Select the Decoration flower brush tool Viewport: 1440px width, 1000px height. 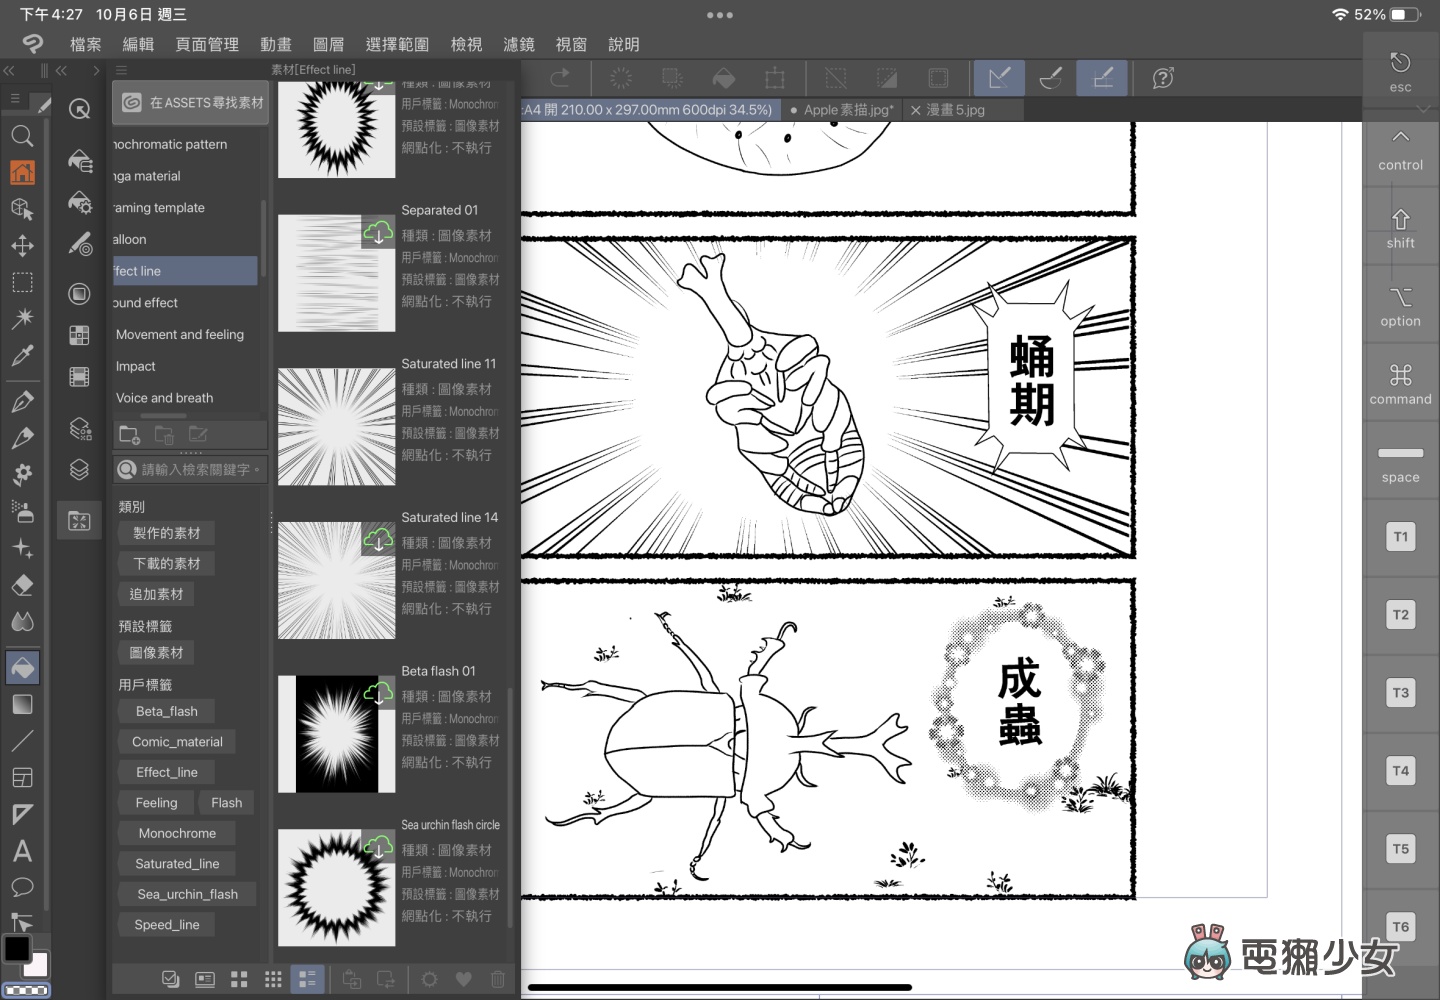22,474
